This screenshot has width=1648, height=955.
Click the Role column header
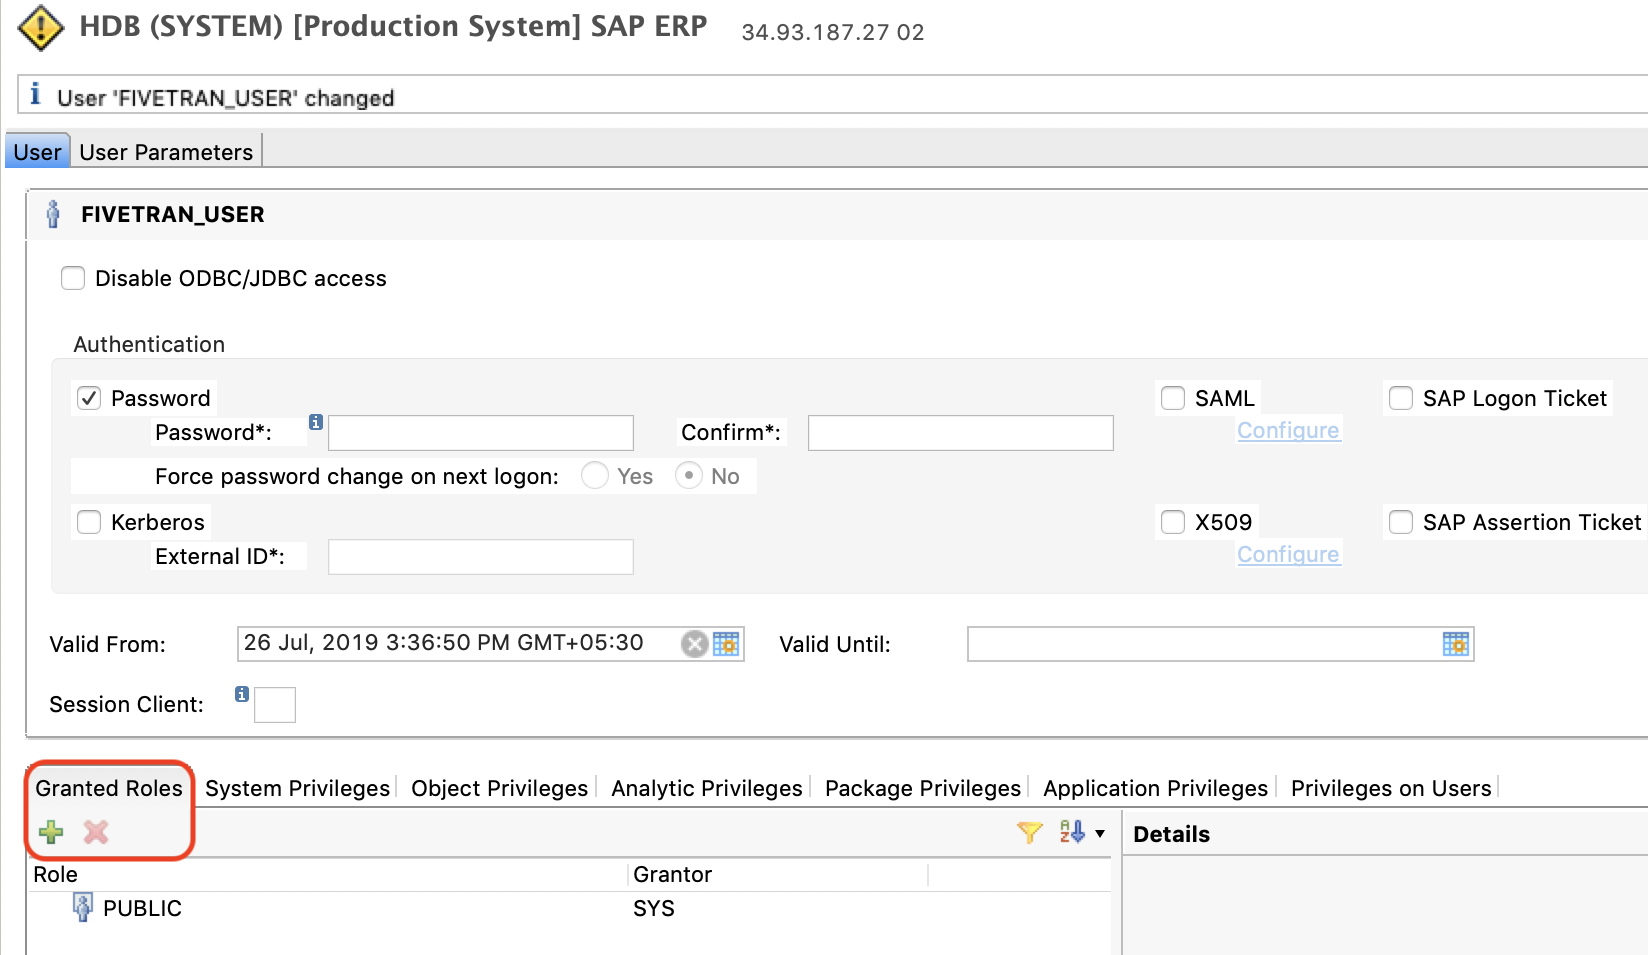pos(329,874)
